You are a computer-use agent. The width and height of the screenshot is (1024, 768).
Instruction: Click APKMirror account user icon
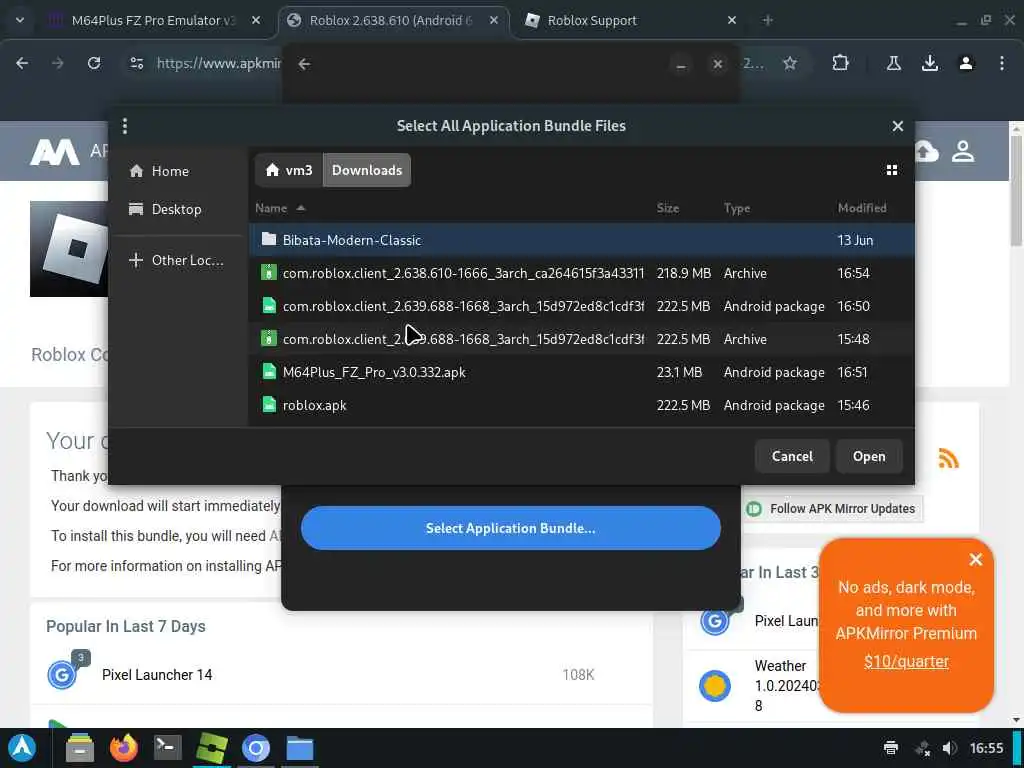(x=963, y=152)
